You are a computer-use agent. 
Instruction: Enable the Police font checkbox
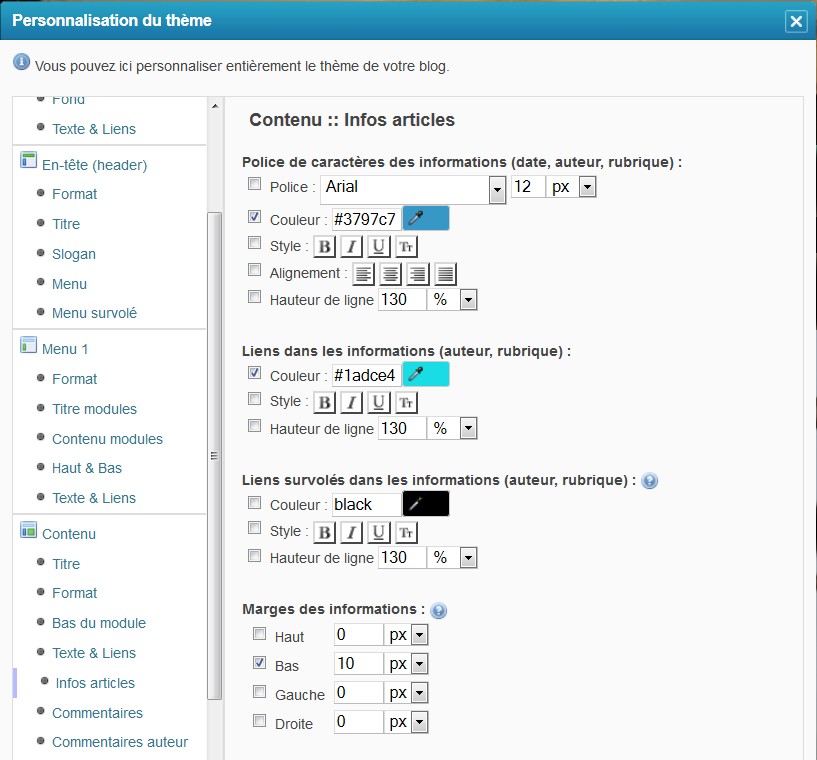pos(255,185)
